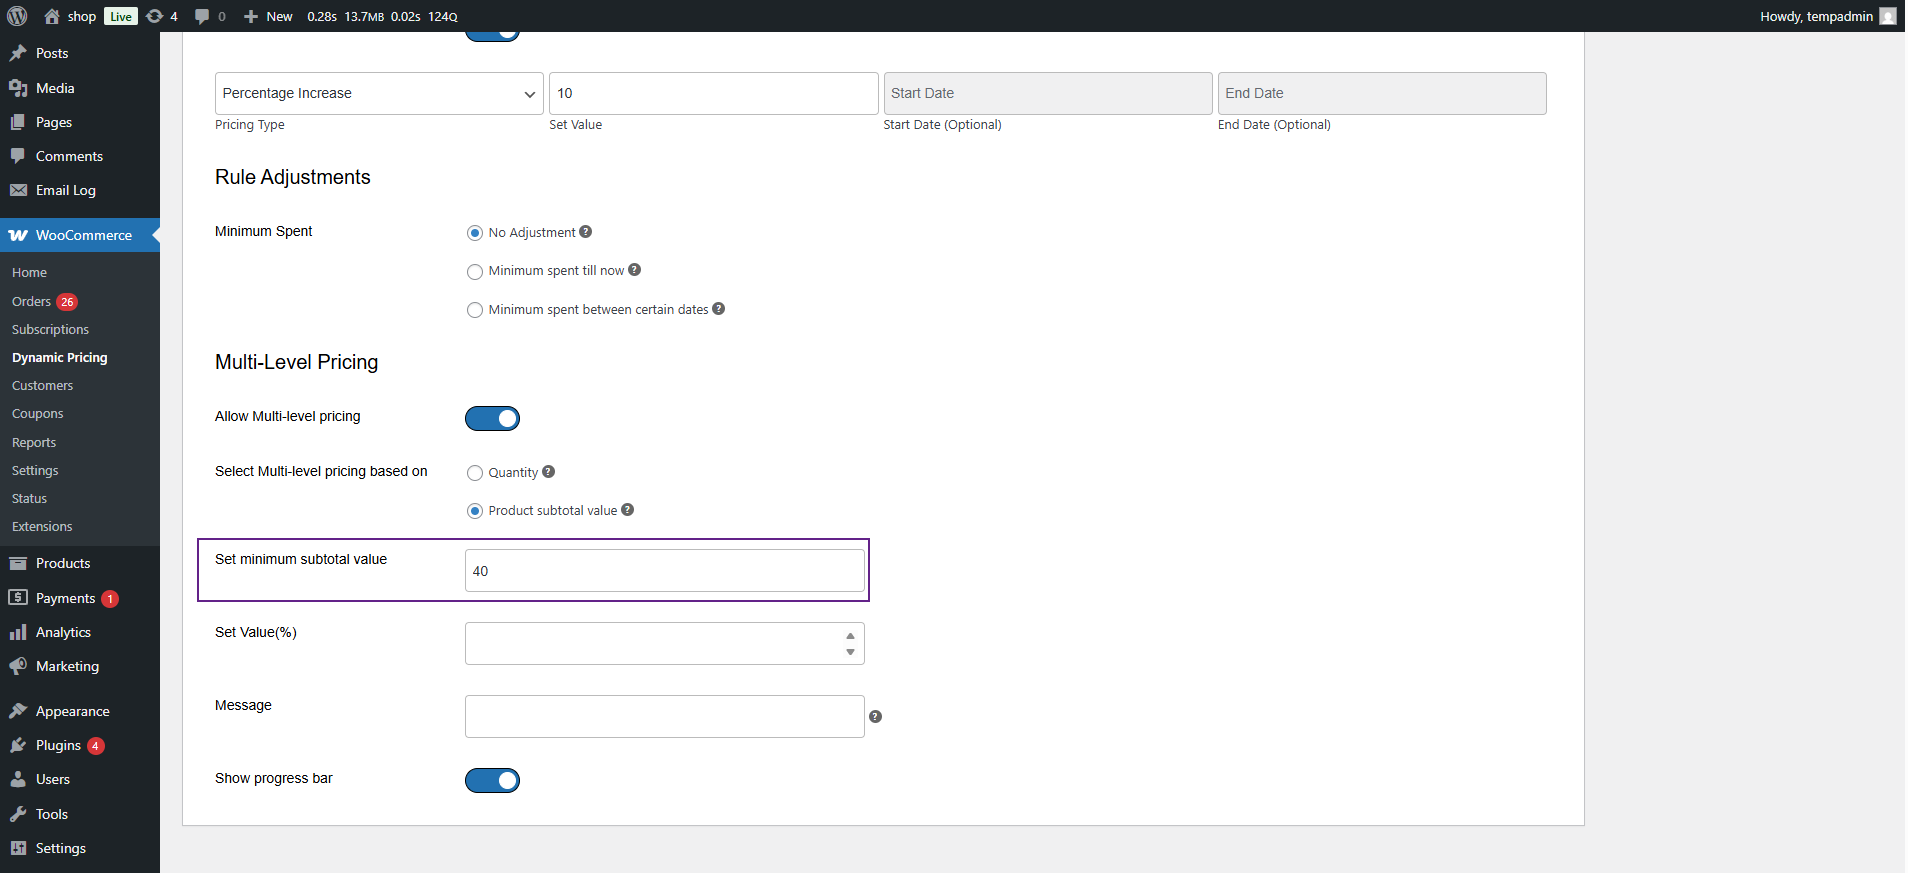Open Howdy, tempadmin account link
Viewport: 1908px width, 873px height.
tap(1816, 16)
